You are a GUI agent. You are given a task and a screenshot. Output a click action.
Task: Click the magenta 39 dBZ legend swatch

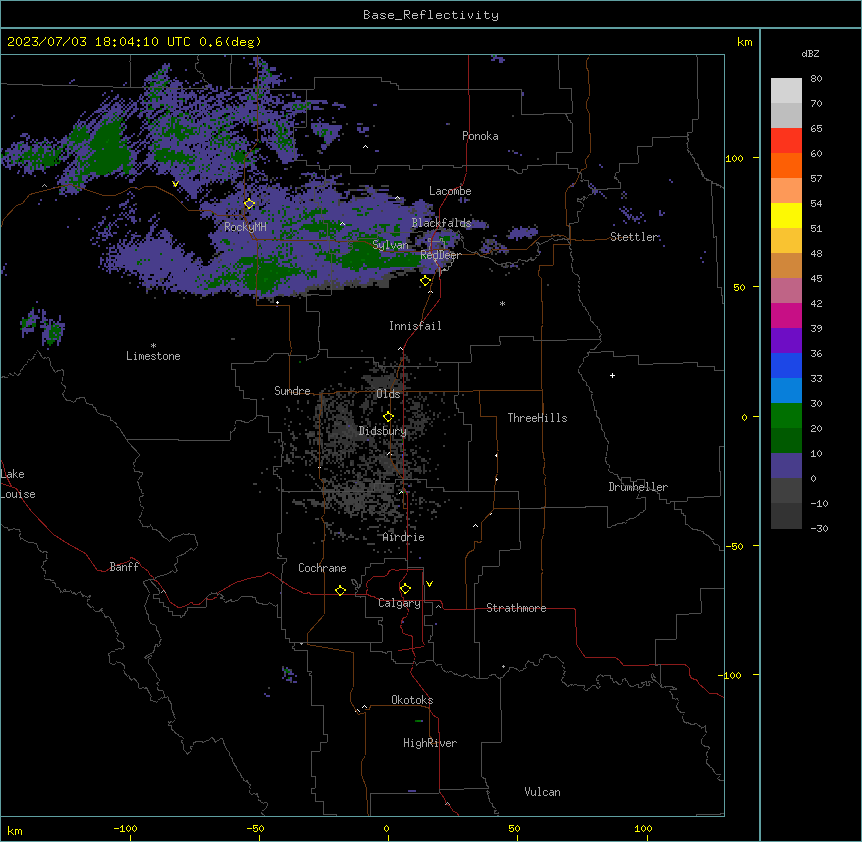pyautogui.click(x=786, y=315)
